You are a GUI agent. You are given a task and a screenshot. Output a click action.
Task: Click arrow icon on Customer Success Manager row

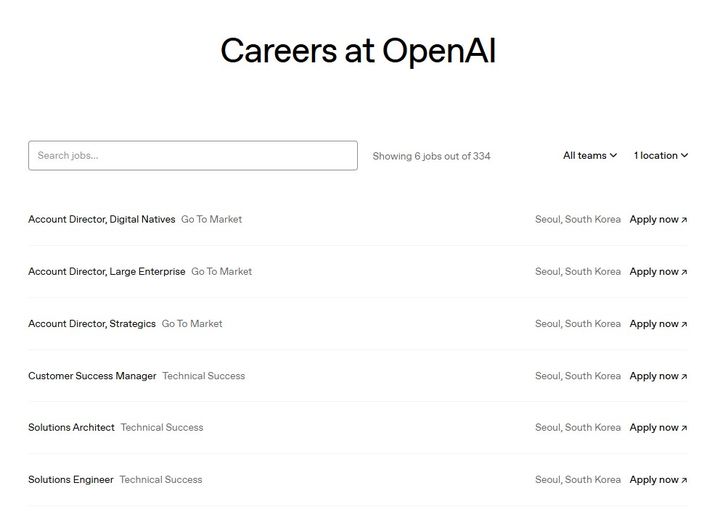(684, 376)
